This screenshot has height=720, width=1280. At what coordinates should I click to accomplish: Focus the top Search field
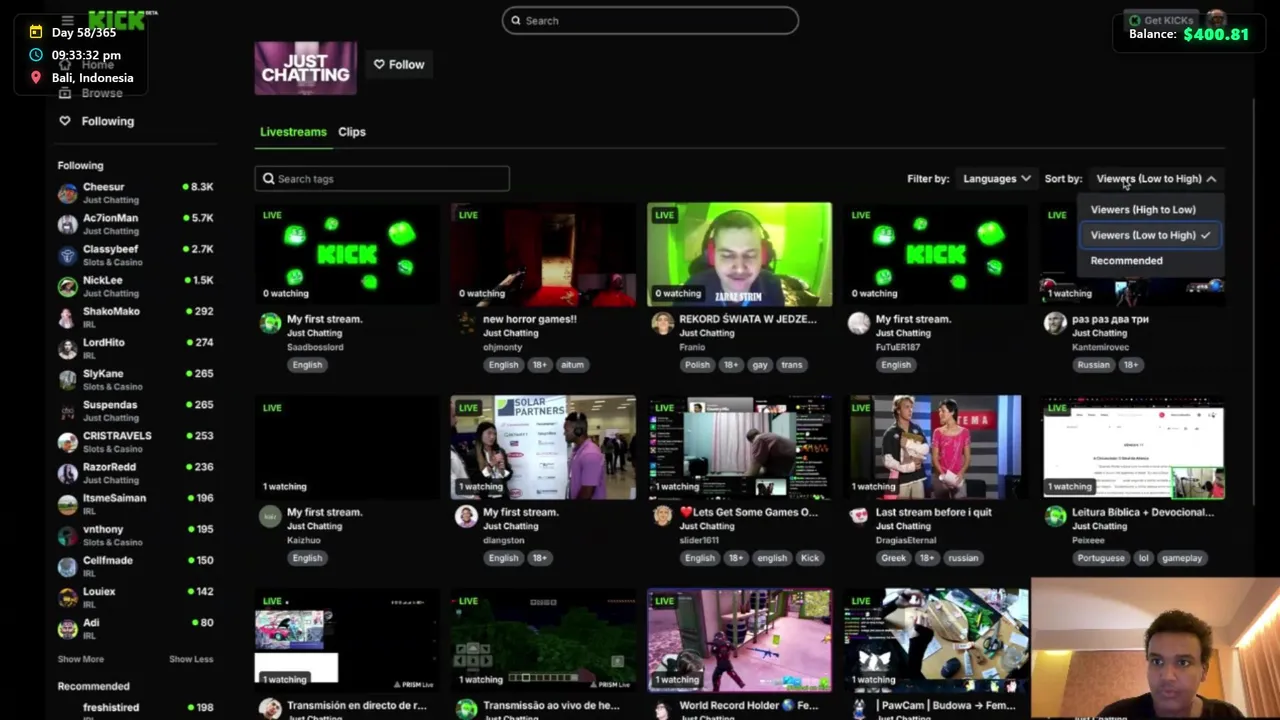click(650, 20)
